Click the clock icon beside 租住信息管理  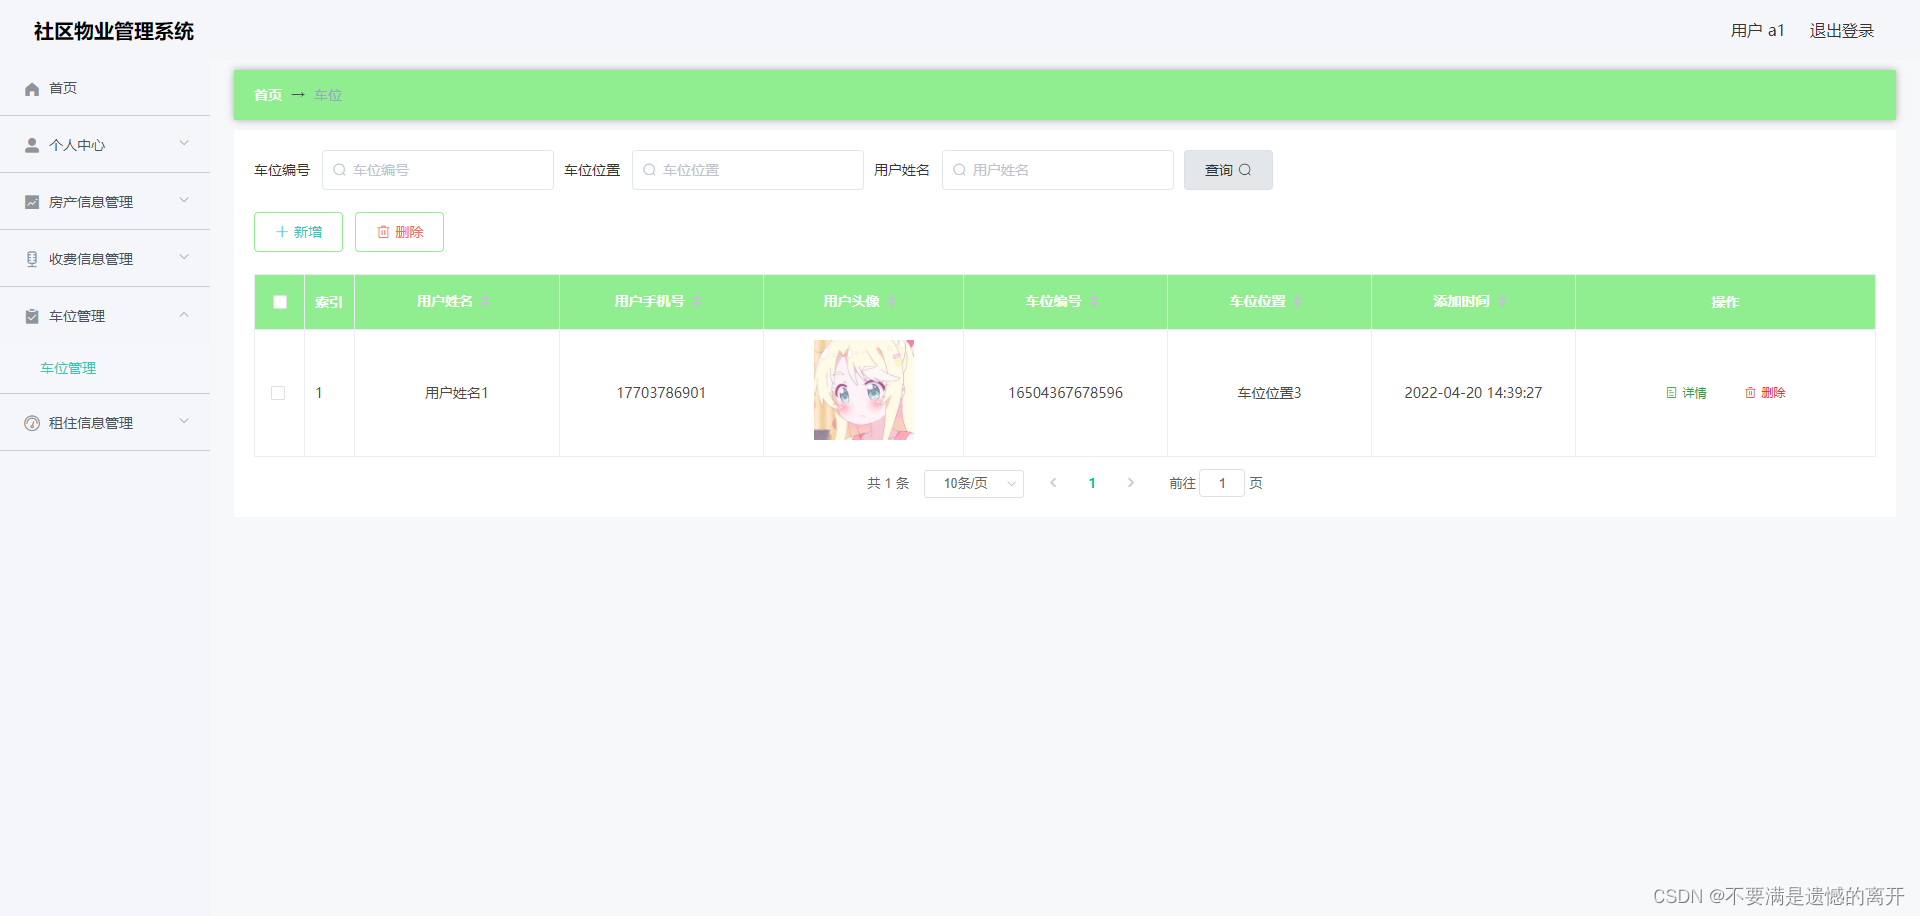(31, 422)
